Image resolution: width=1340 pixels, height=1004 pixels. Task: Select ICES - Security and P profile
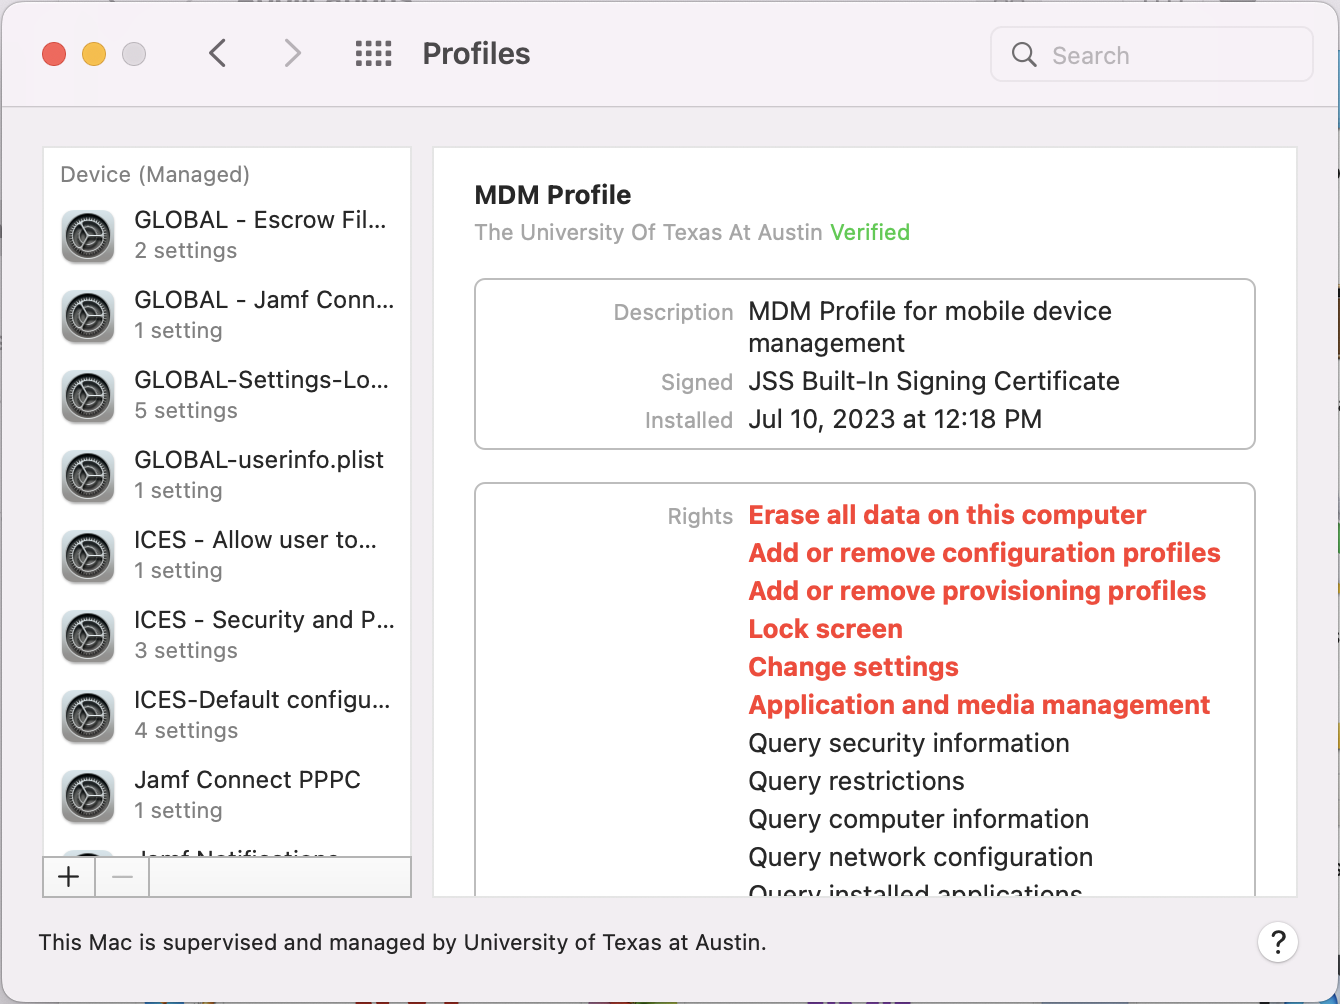coord(264,634)
